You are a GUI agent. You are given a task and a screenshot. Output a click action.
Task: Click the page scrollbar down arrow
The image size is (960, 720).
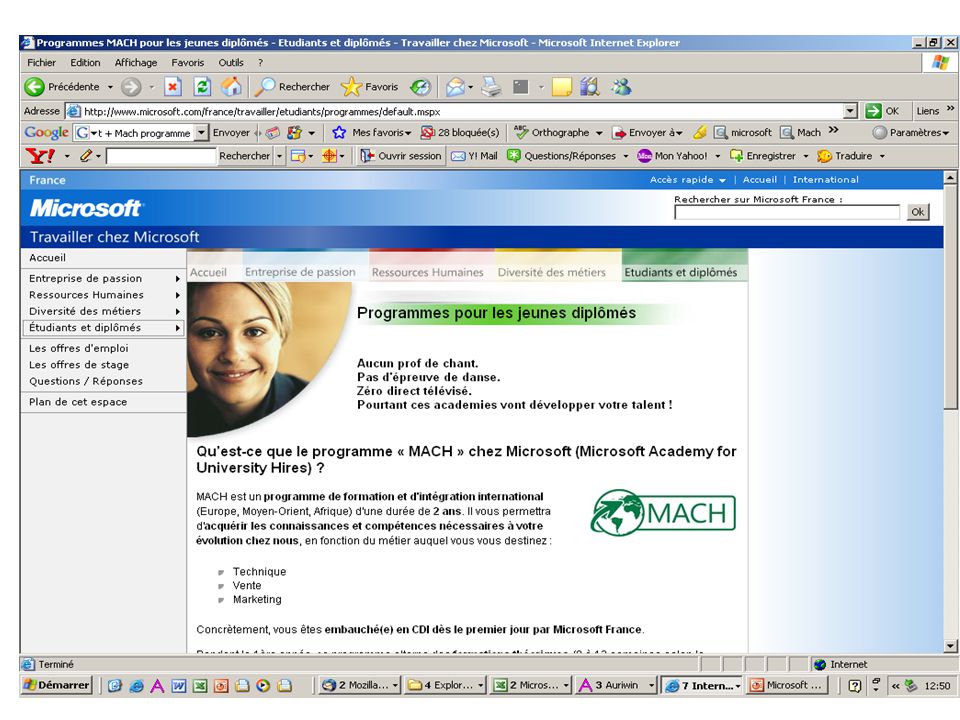coord(950,646)
